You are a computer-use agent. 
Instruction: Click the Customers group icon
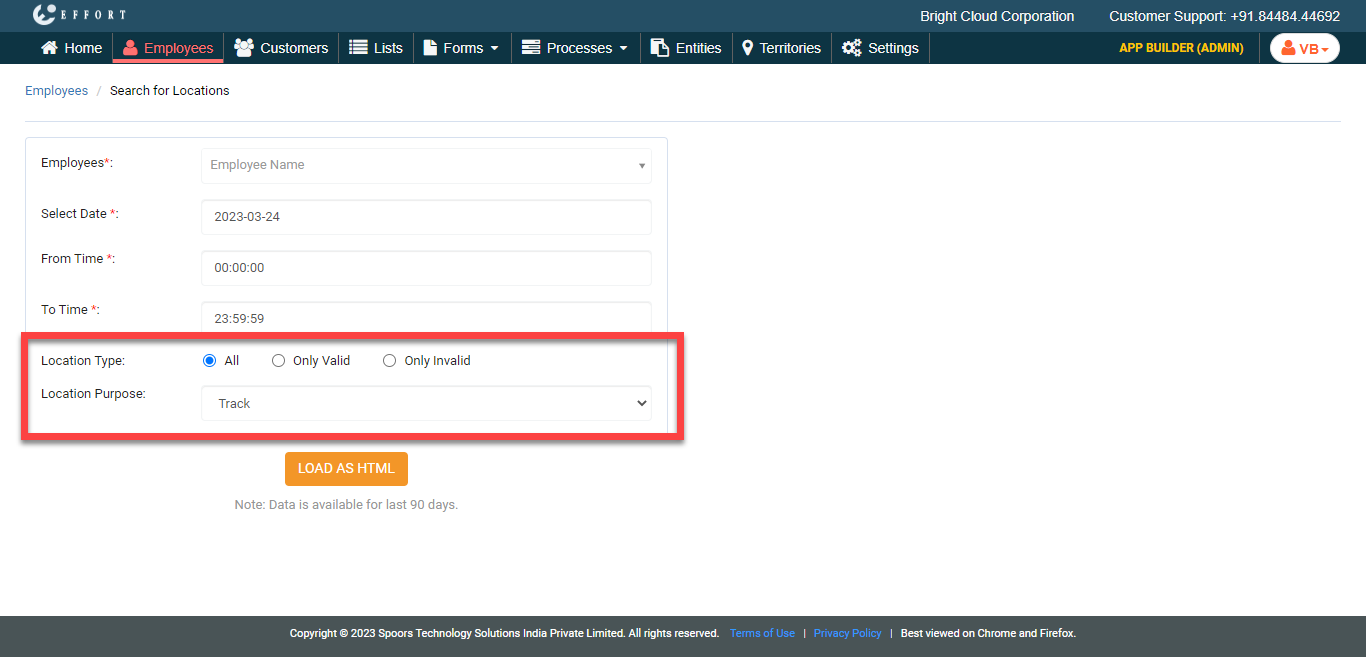coord(243,48)
